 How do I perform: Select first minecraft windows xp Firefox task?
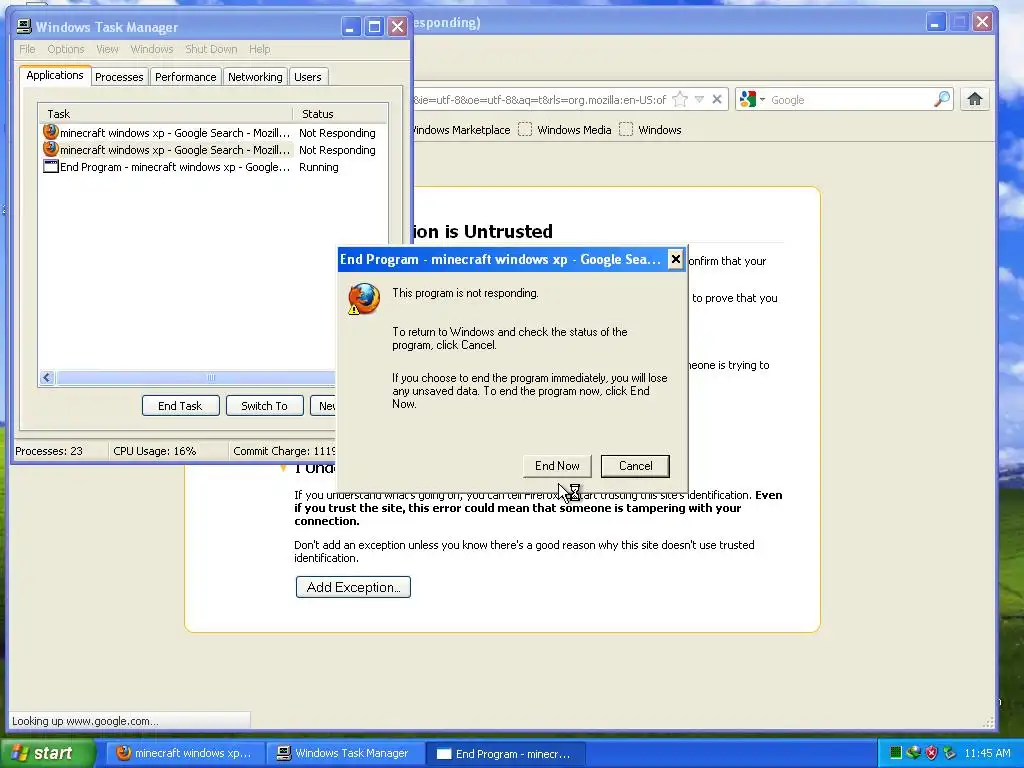point(213,133)
